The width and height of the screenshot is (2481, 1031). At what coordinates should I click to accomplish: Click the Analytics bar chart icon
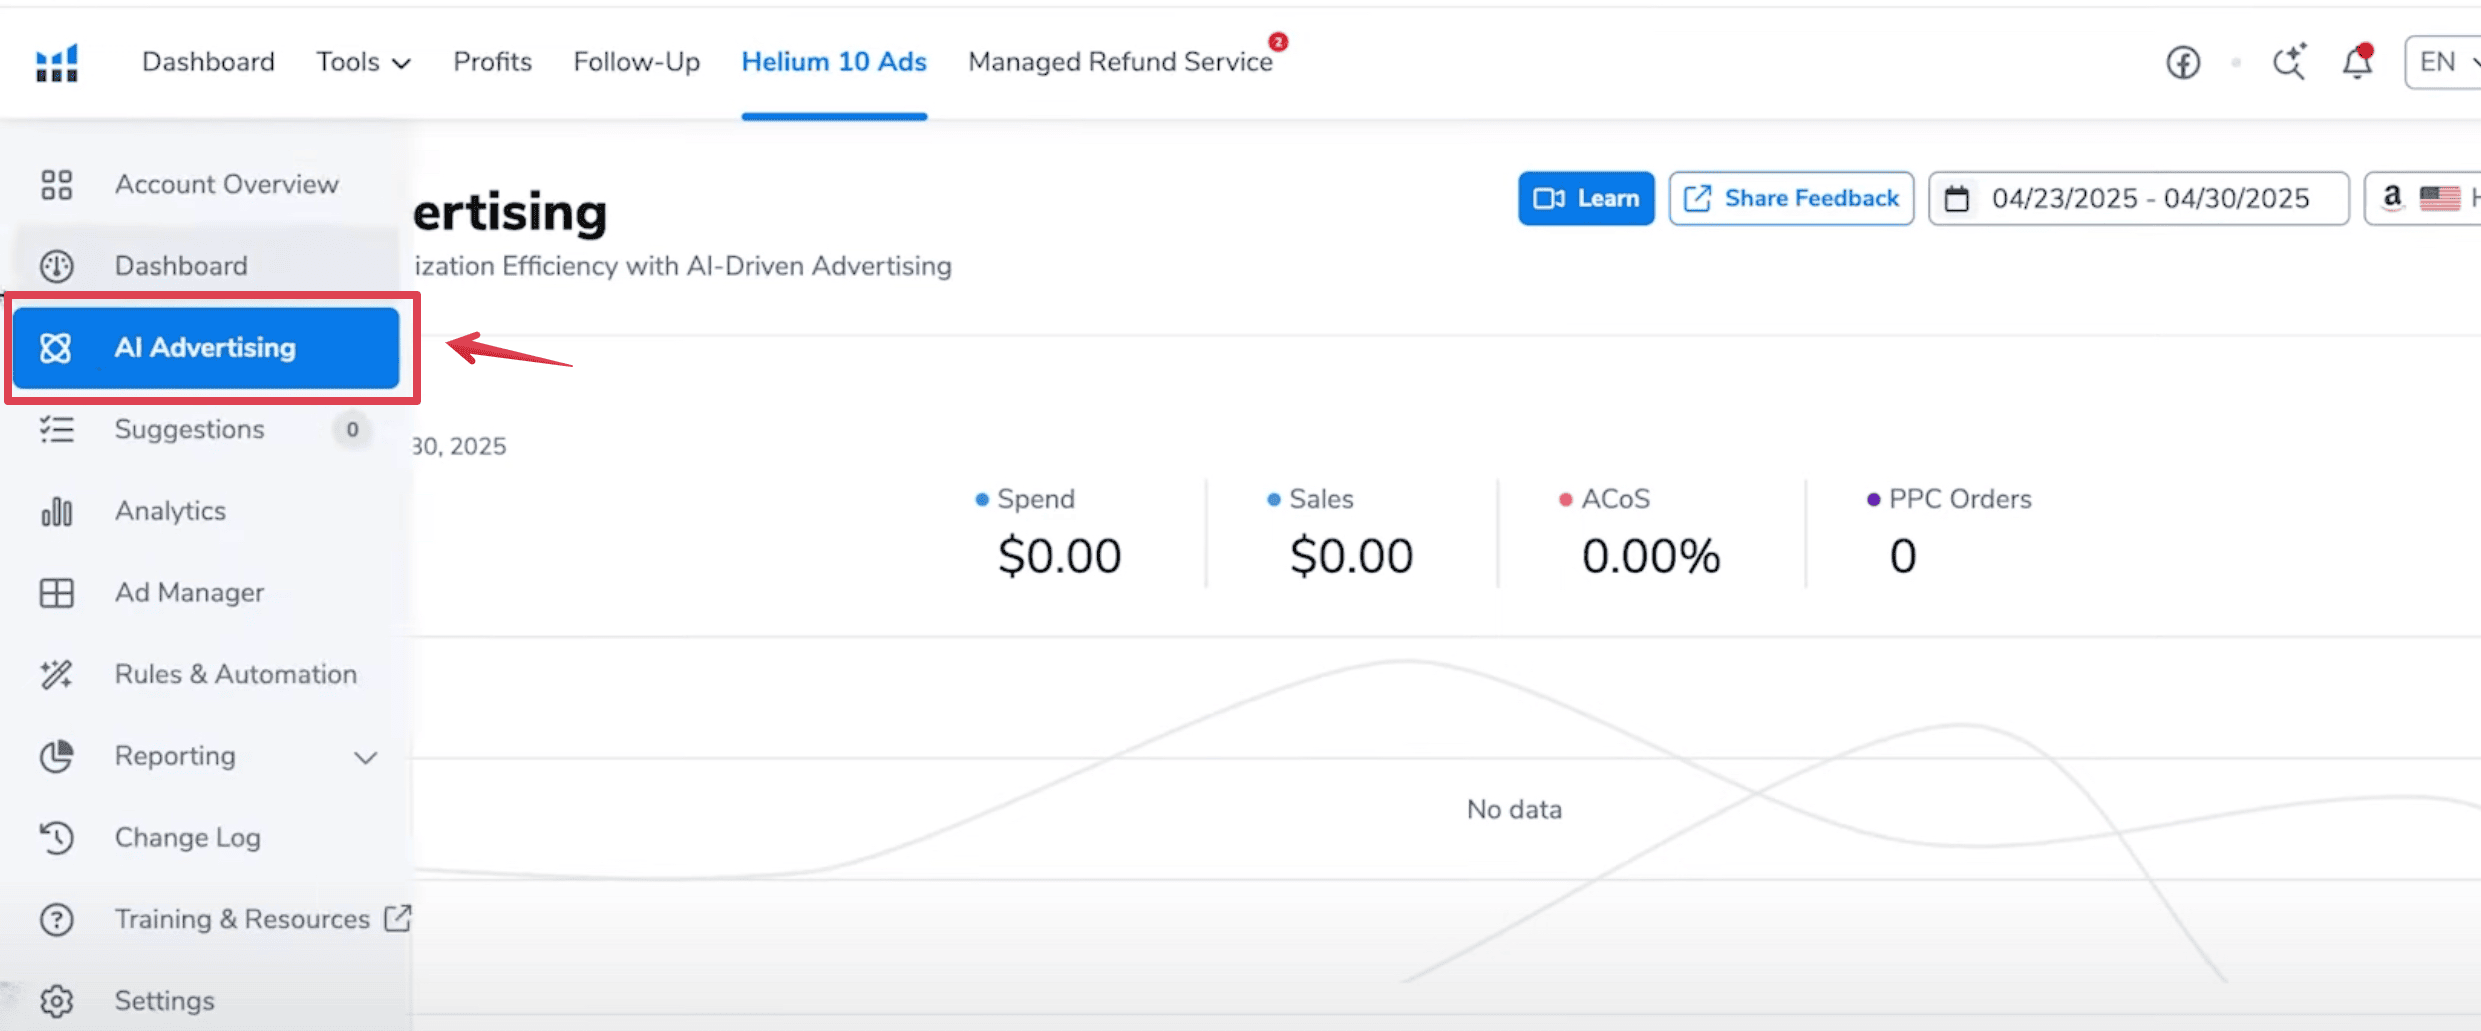(56, 511)
